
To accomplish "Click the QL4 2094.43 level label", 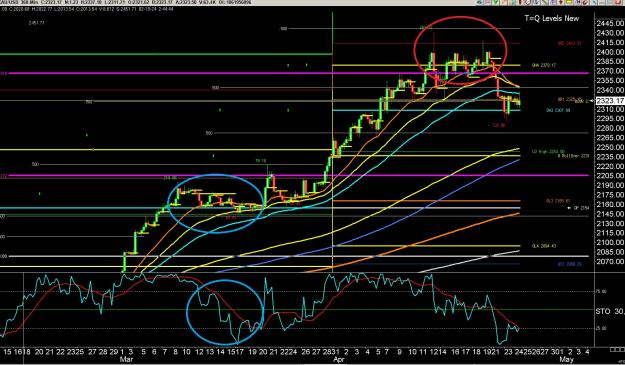I will pos(544,246).
